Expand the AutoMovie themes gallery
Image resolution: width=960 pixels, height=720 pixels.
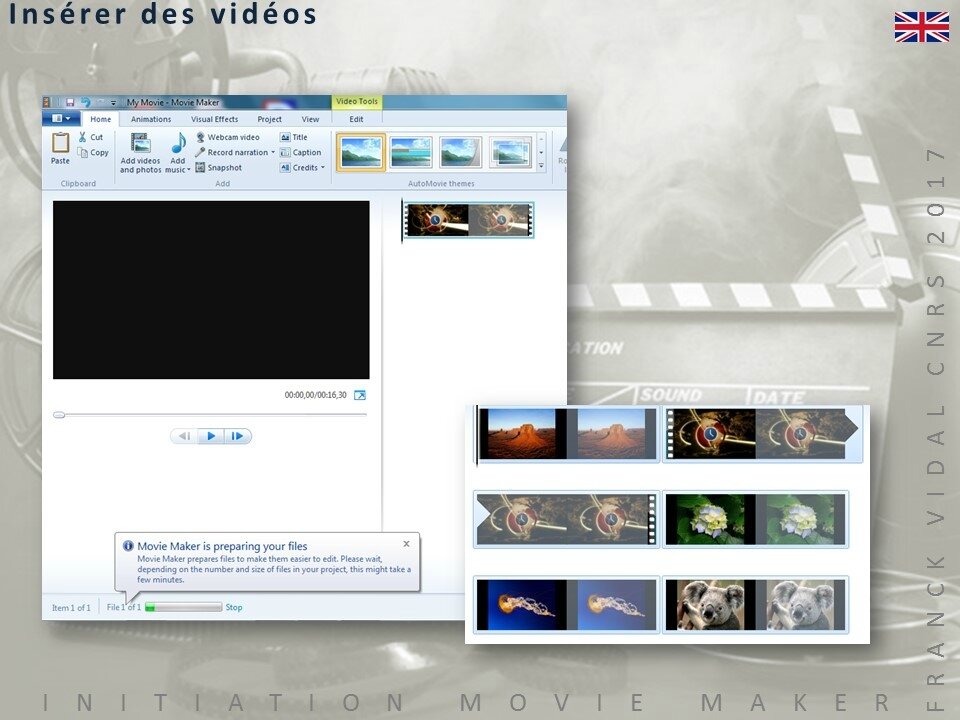[541, 166]
